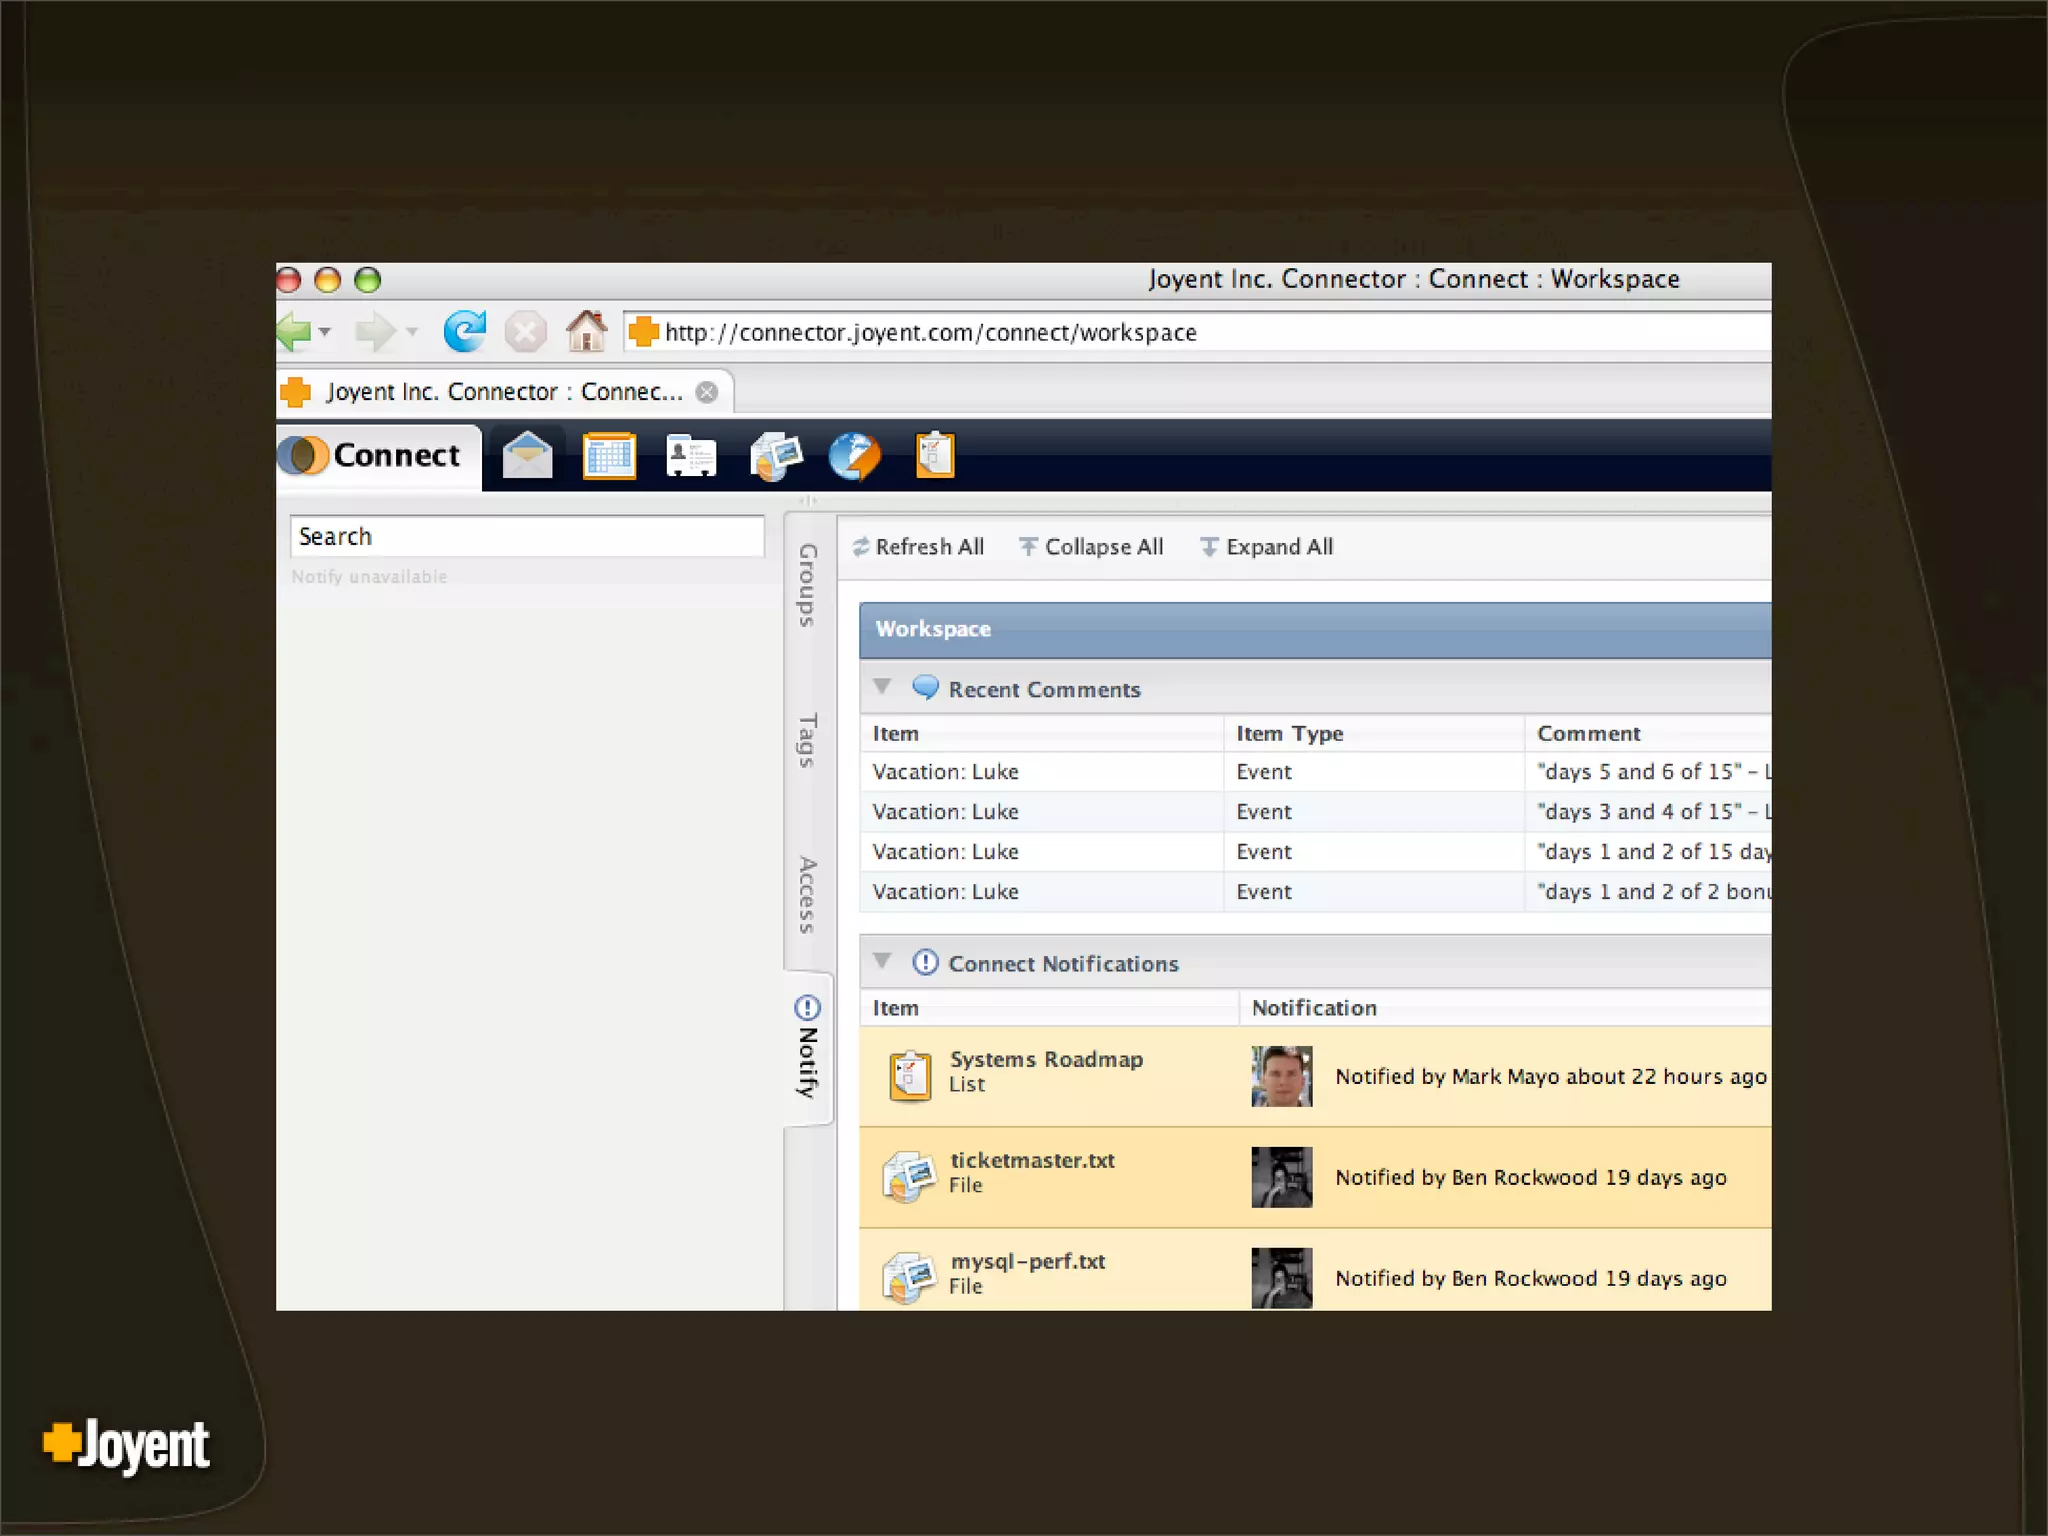Open the Bookmarks globe icon
The image size is (2048, 1536).
pos(855,456)
